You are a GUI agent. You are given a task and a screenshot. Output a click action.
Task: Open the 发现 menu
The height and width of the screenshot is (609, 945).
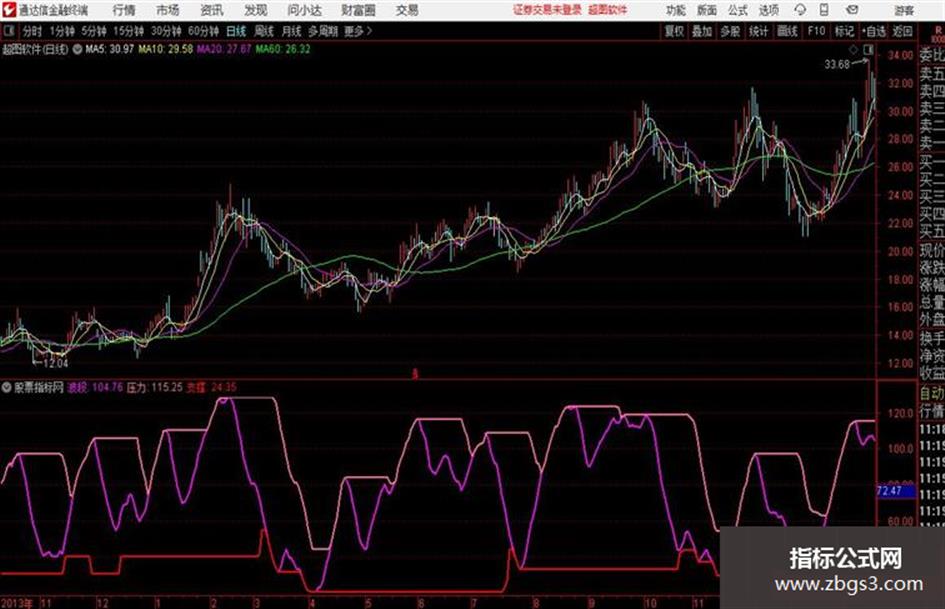(256, 10)
